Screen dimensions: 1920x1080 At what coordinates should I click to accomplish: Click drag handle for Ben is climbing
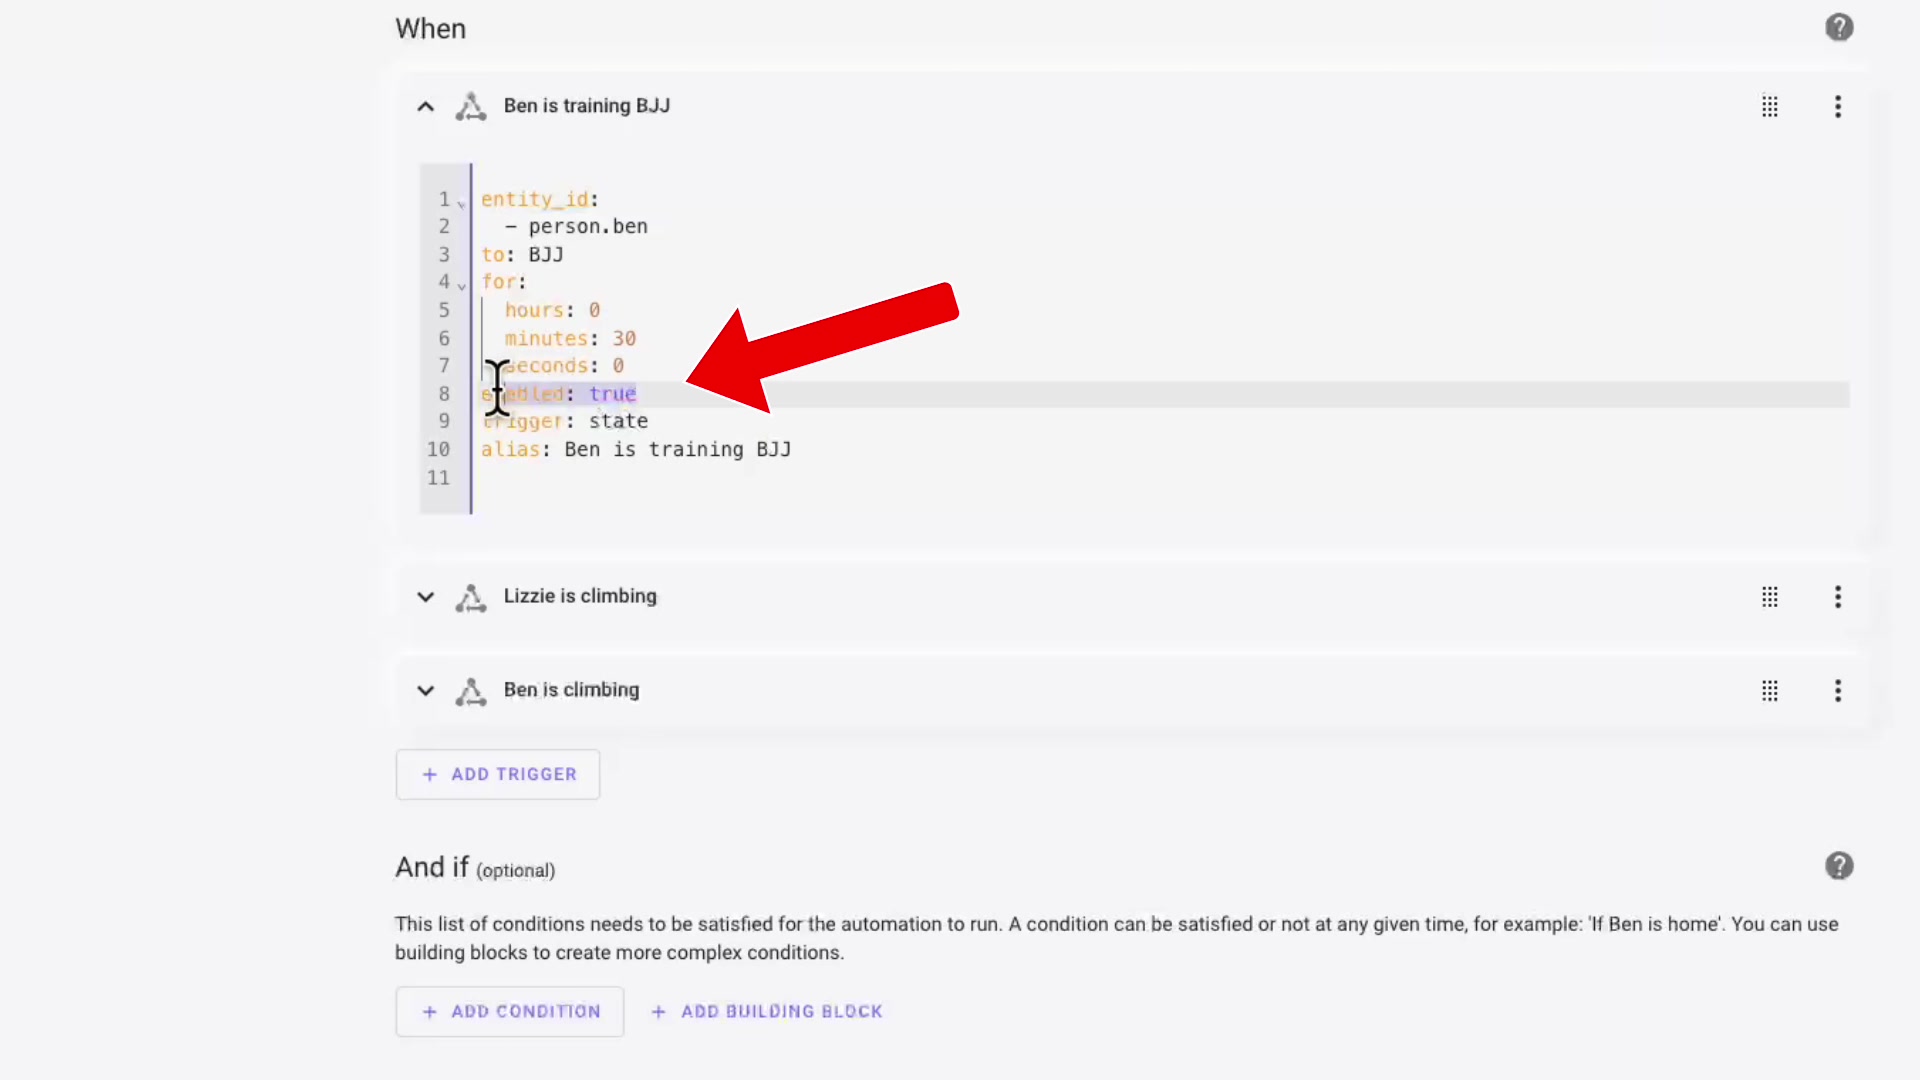[1769, 691]
